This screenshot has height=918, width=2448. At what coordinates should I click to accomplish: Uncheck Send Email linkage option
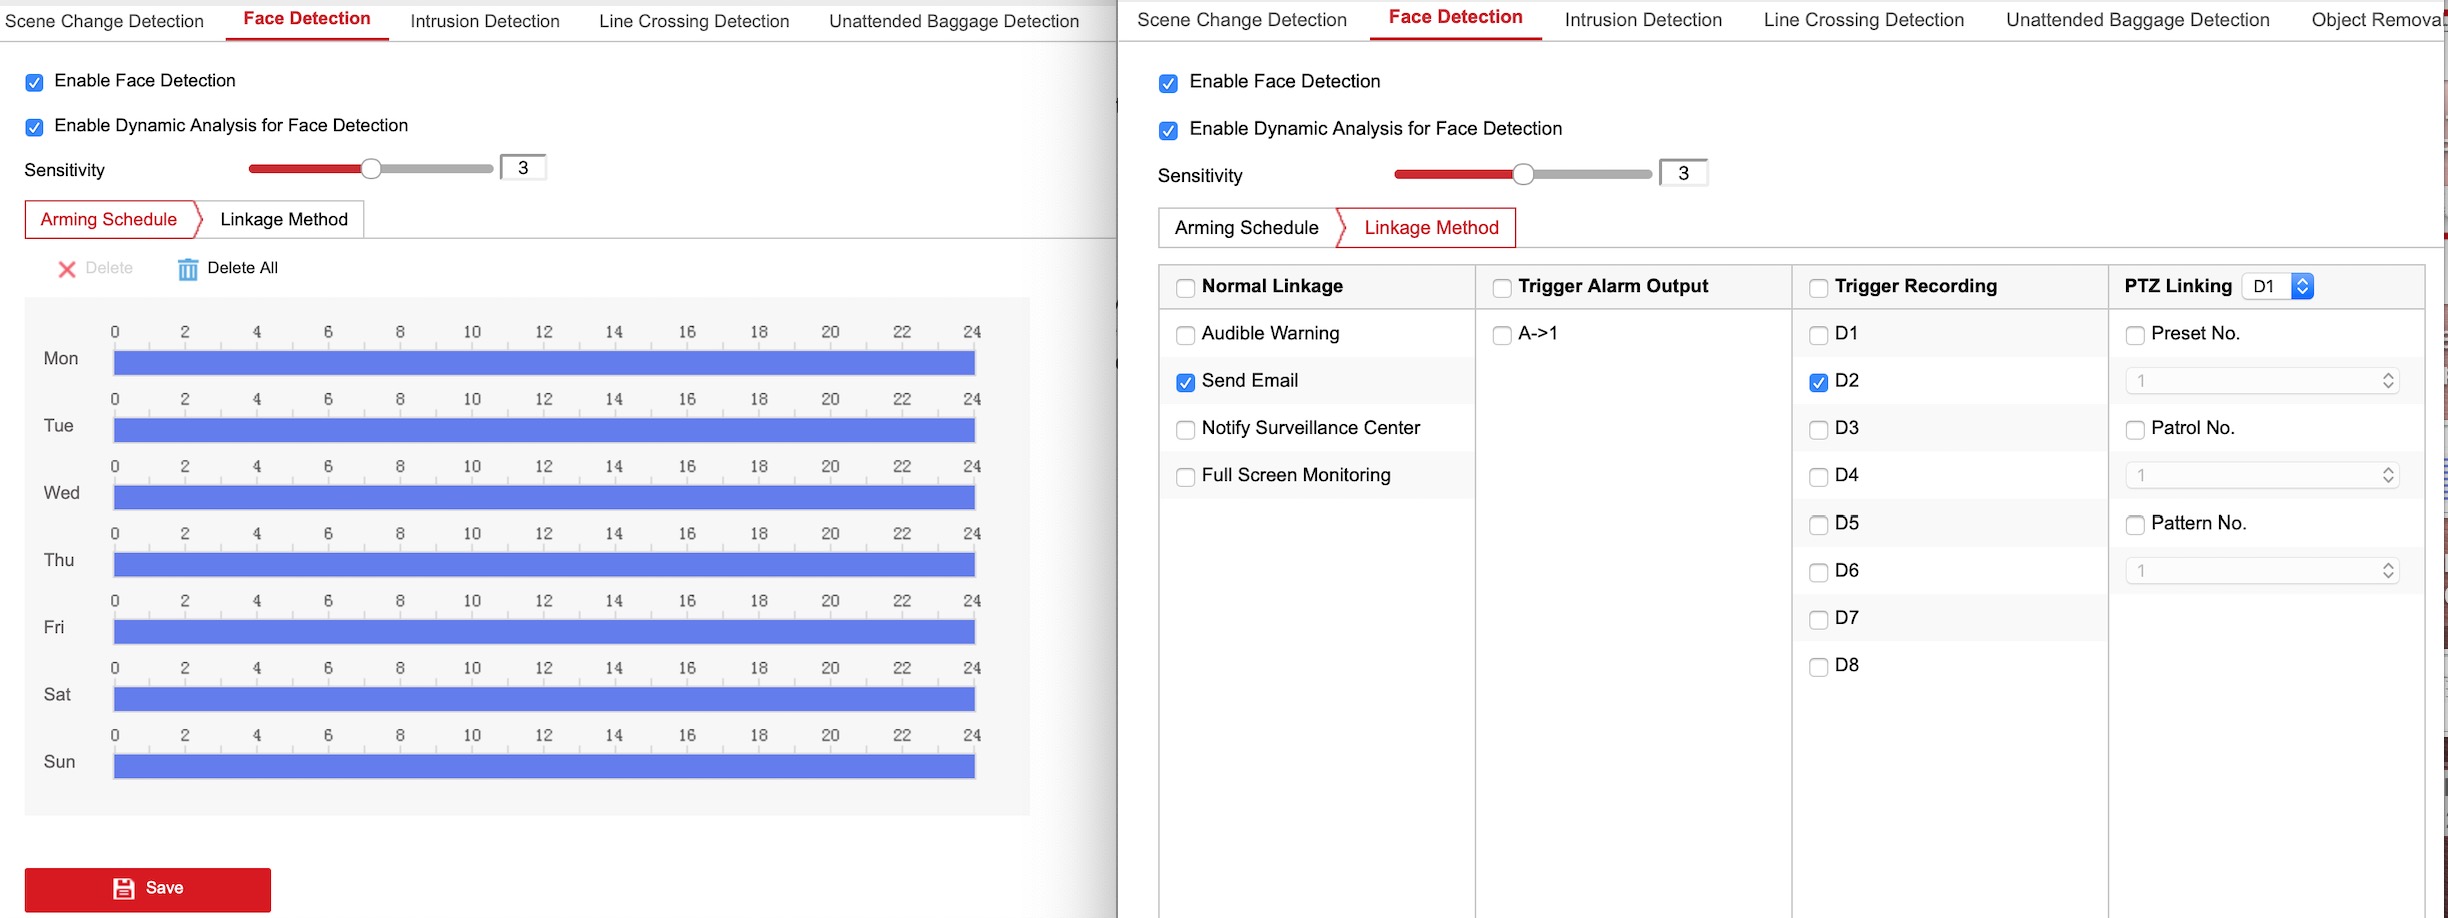(x=1185, y=382)
